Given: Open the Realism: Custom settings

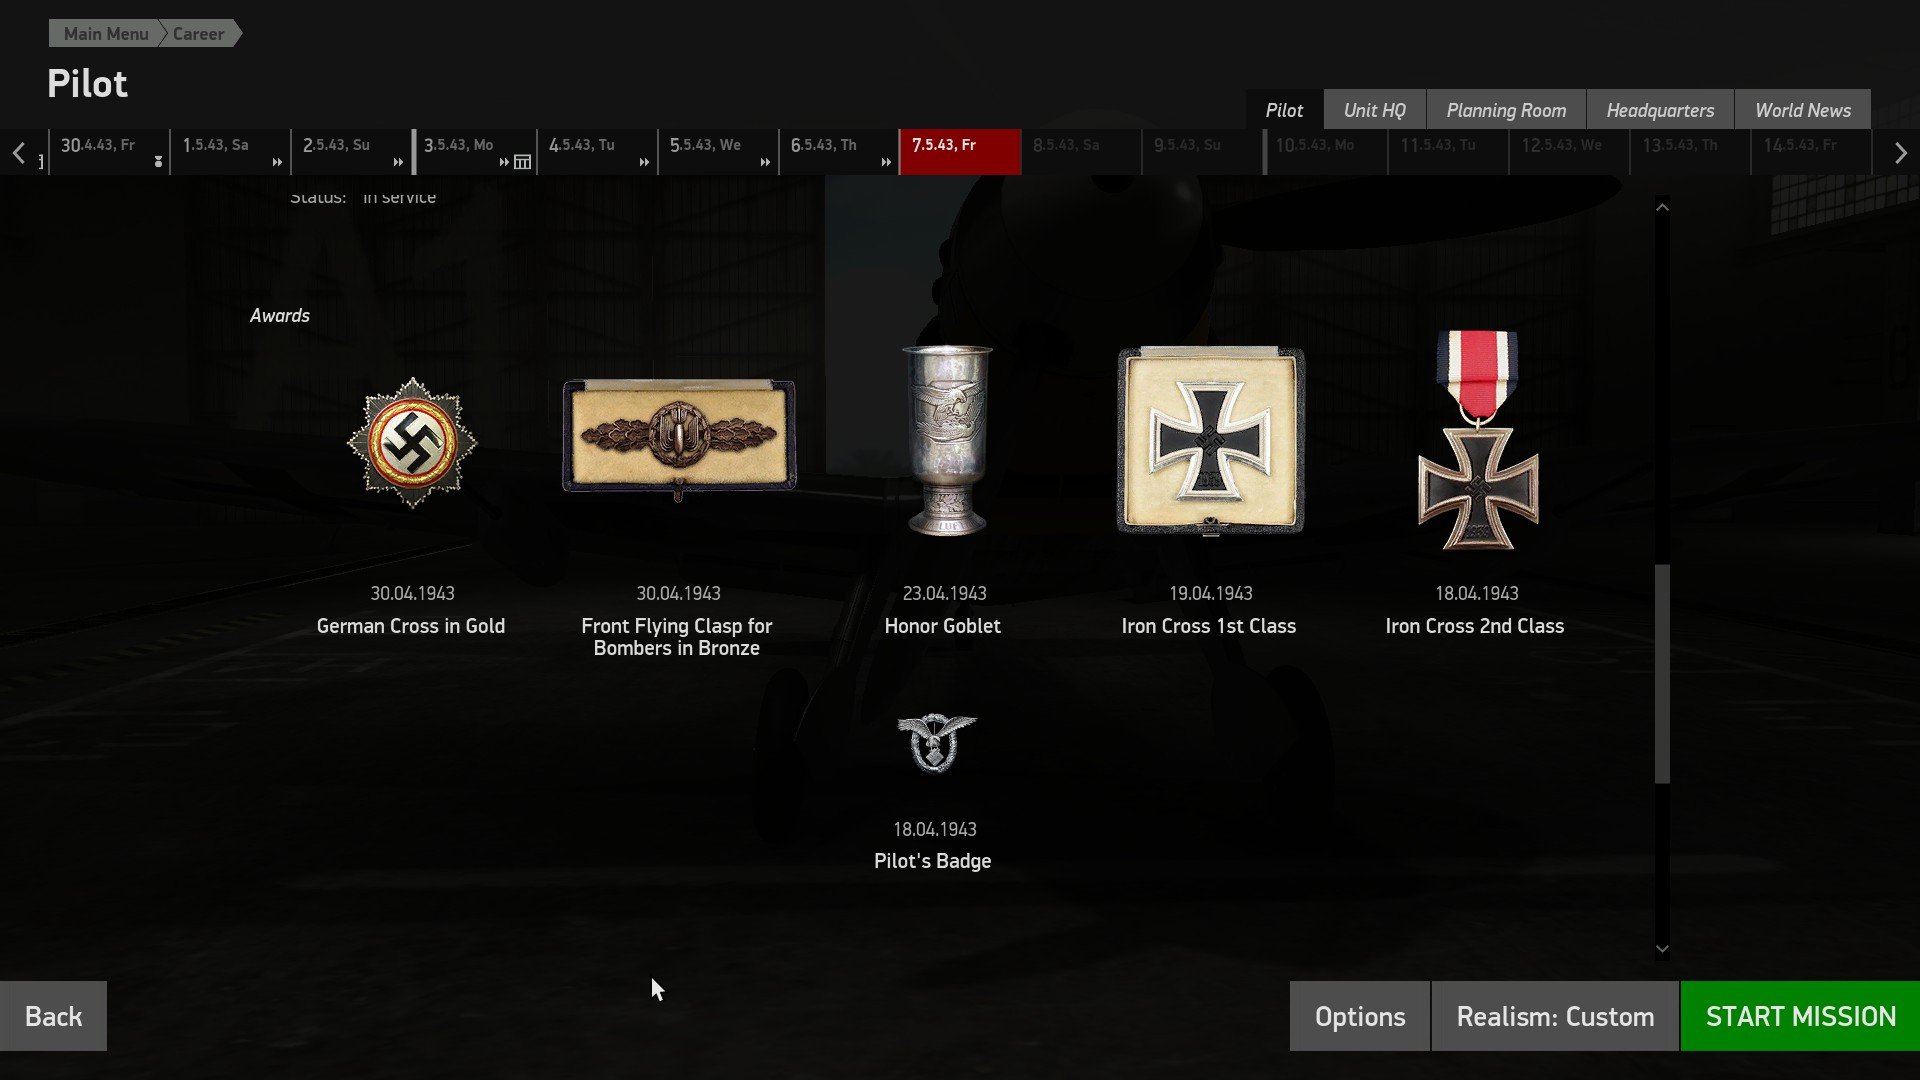Looking at the screenshot, I should [x=1555, y=1016].
